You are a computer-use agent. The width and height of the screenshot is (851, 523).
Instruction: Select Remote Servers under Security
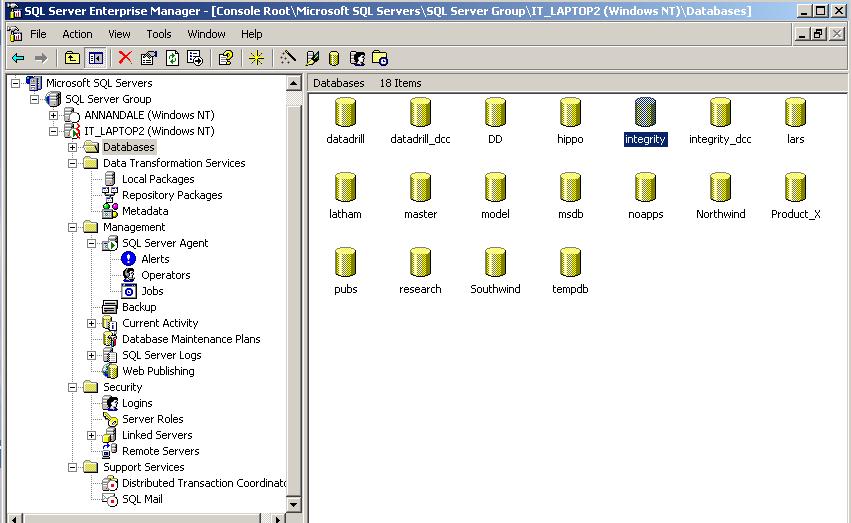[160, 451]
